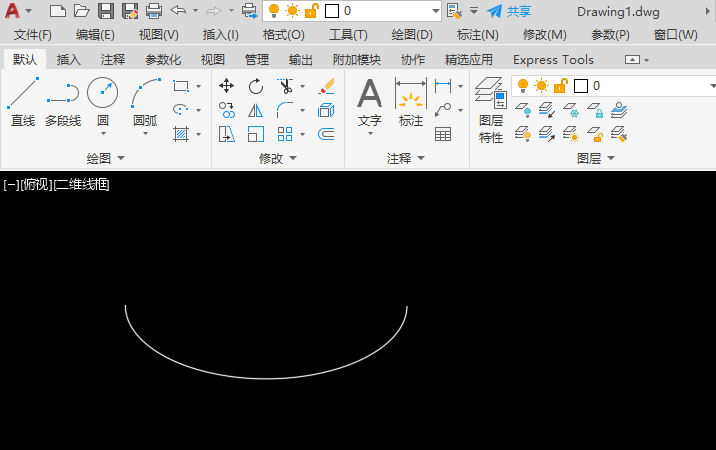Open Layer Properties (图层特性) panel
716x450 pixels.
(491, 110)
